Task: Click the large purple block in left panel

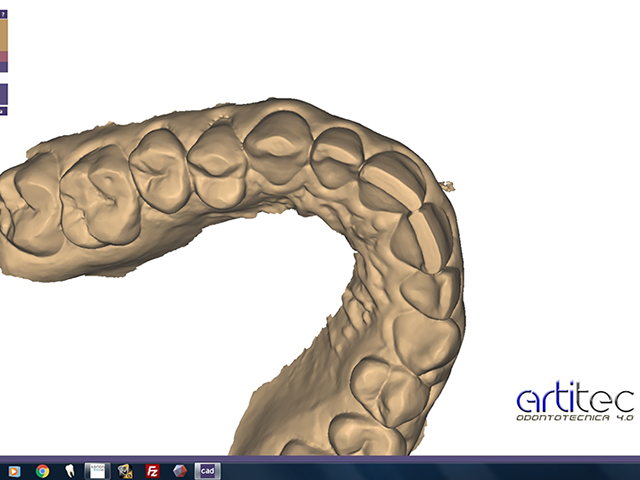Action: point(3,94)
